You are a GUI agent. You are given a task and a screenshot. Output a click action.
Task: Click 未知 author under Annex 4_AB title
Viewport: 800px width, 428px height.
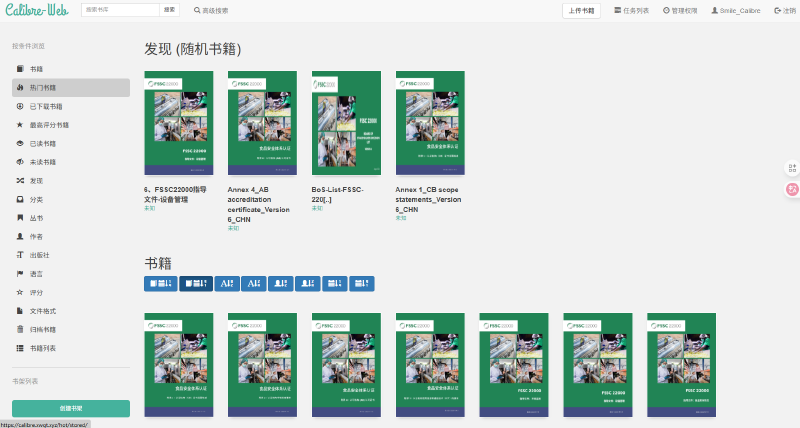coord(233,228)
